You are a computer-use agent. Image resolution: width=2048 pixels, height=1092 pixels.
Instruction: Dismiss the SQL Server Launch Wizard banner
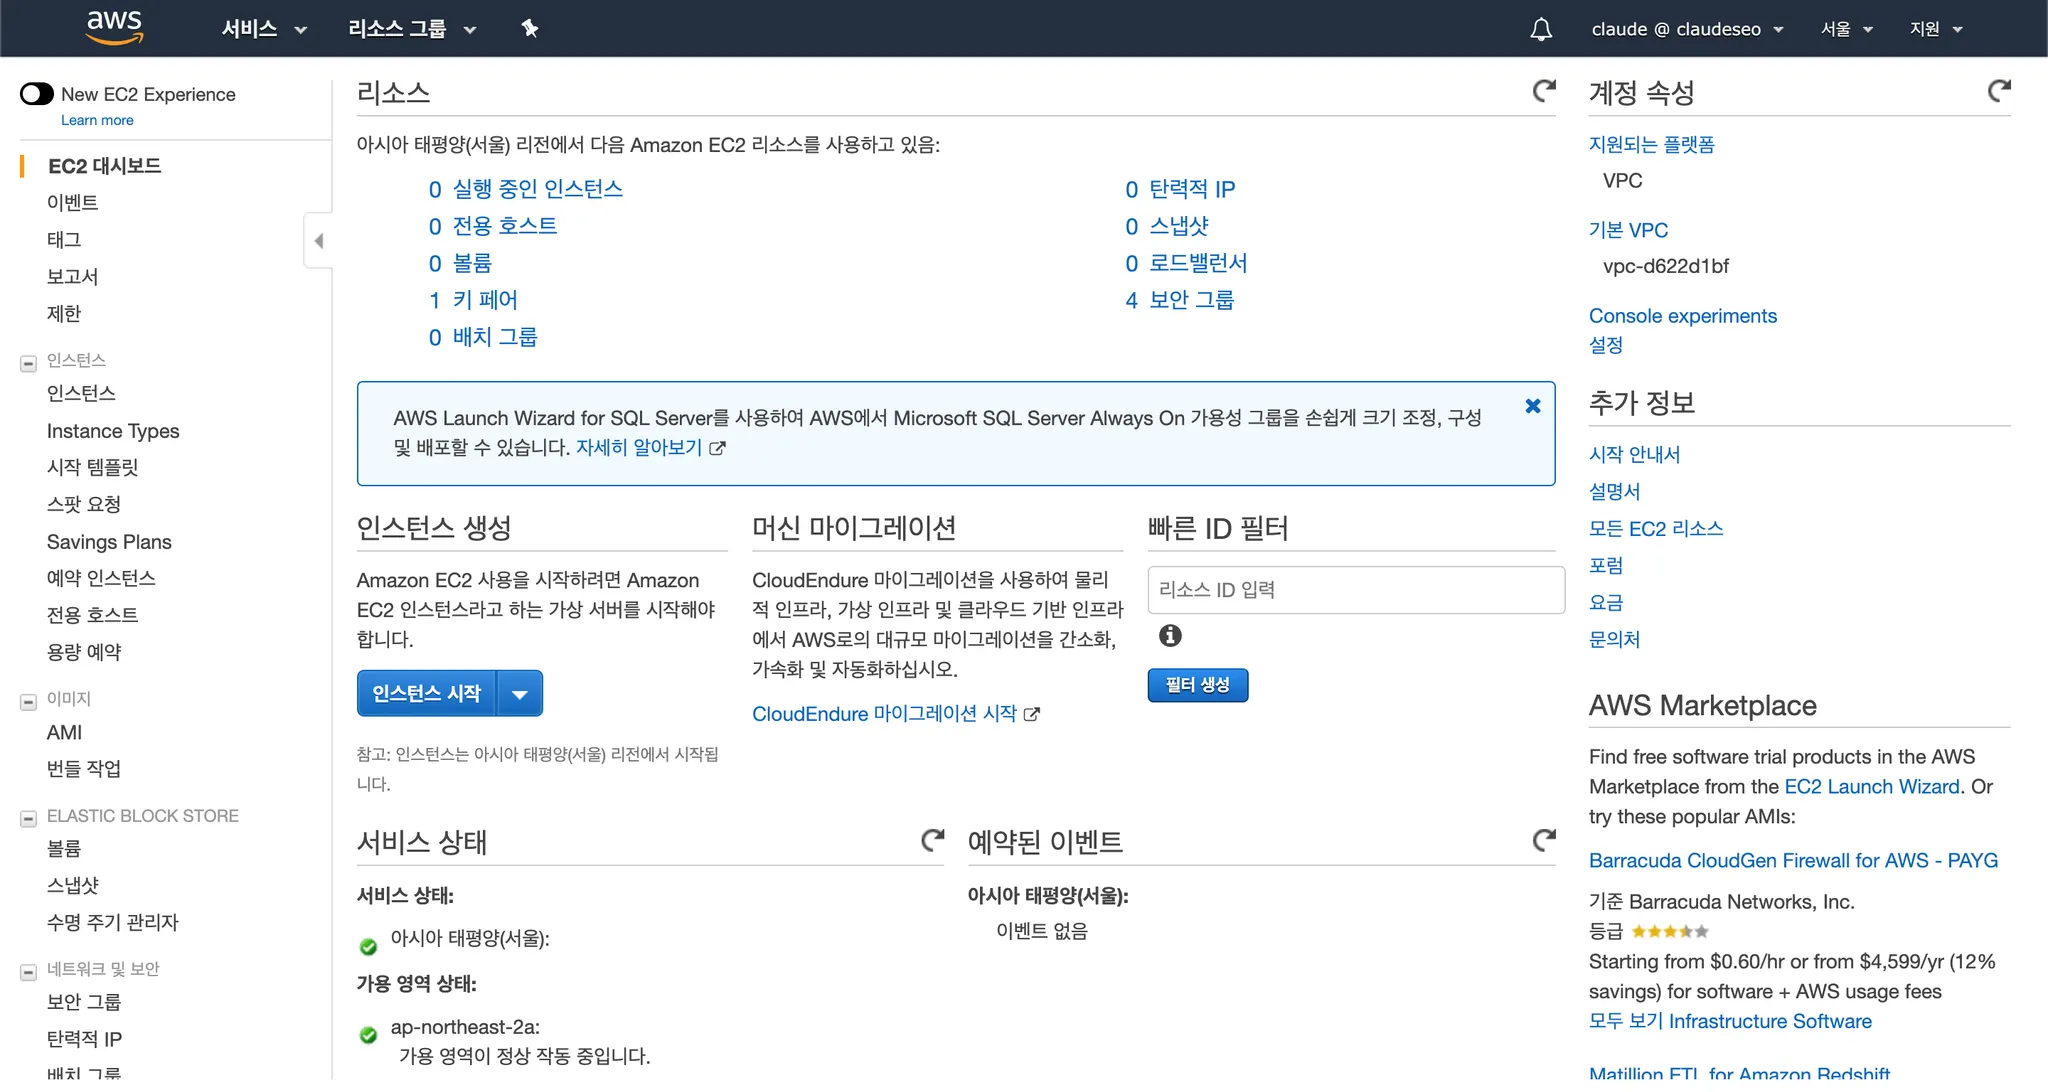click(1532, 406)
